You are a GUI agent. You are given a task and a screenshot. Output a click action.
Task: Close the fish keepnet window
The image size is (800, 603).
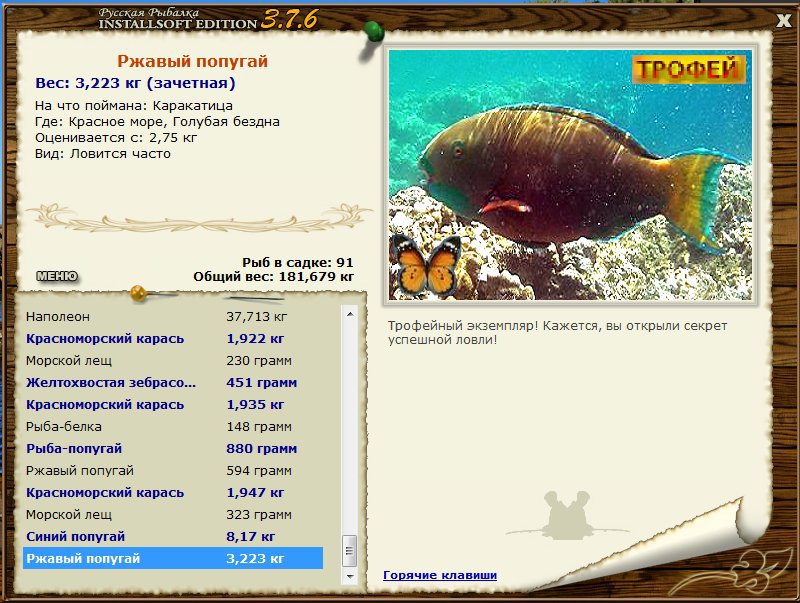pyautogui.click(x=784, y=20)
